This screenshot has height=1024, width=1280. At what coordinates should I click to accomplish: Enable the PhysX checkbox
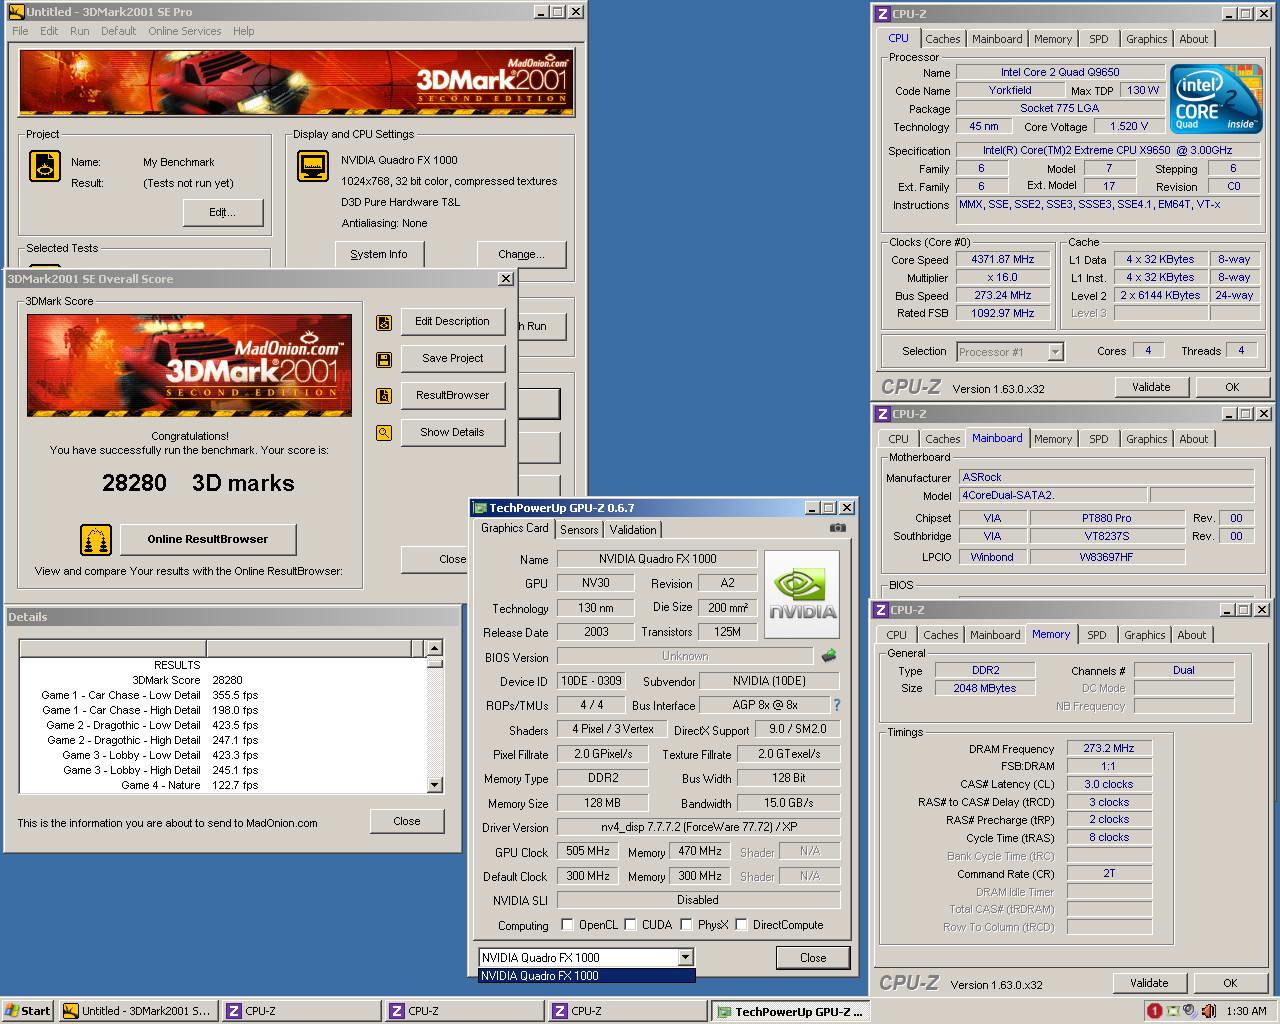tap(686, 925)
